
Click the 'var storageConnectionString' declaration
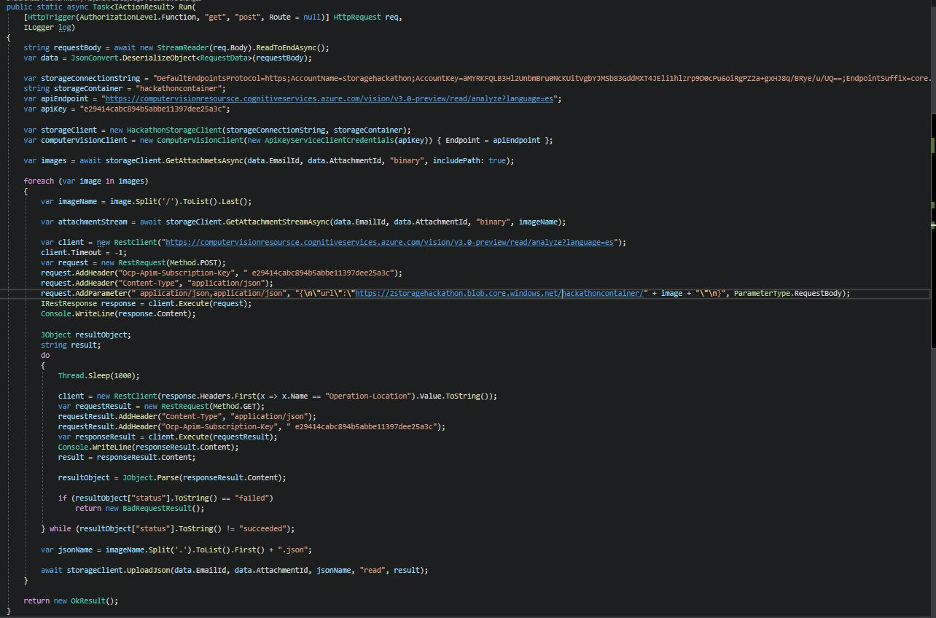pyautogui.click(x=477, y=78)
